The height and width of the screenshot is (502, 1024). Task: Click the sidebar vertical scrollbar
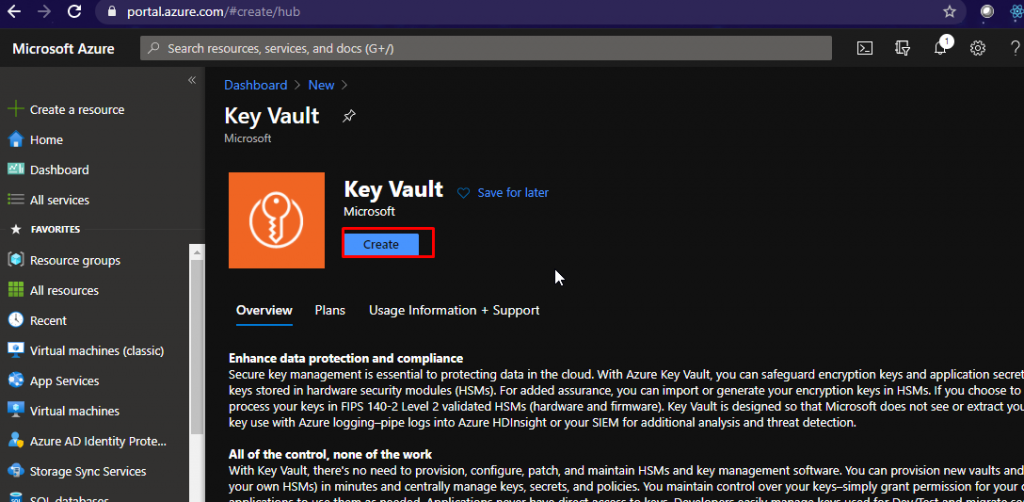point(197,346)
